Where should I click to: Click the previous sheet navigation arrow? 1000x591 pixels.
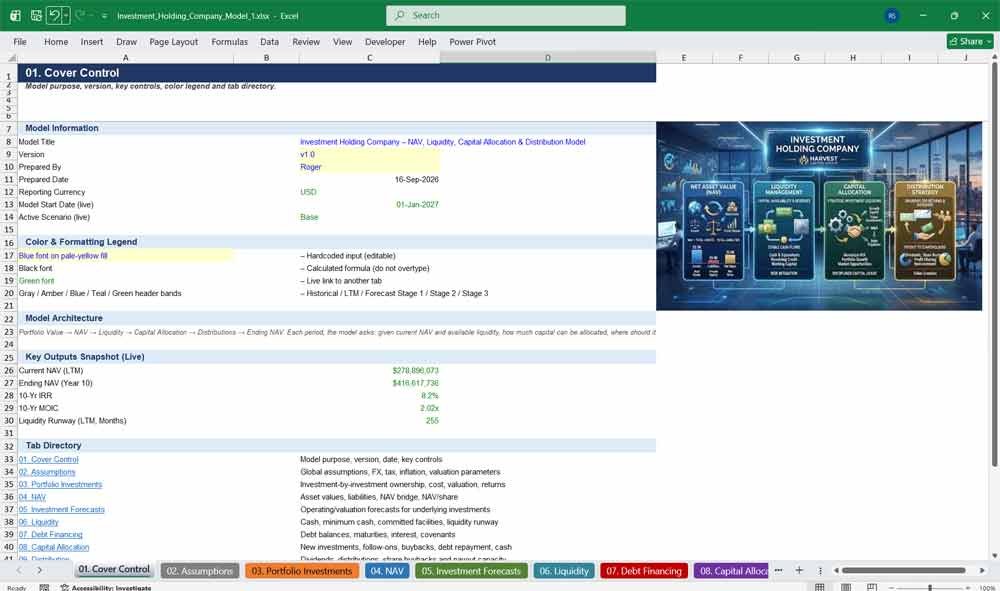(19, 571)
